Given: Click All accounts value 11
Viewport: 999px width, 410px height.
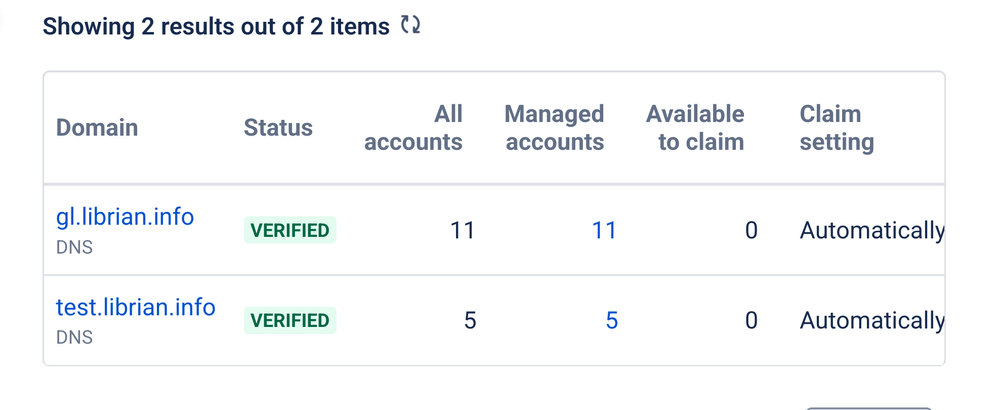Looking at the screenshot, I should point(463,230).
